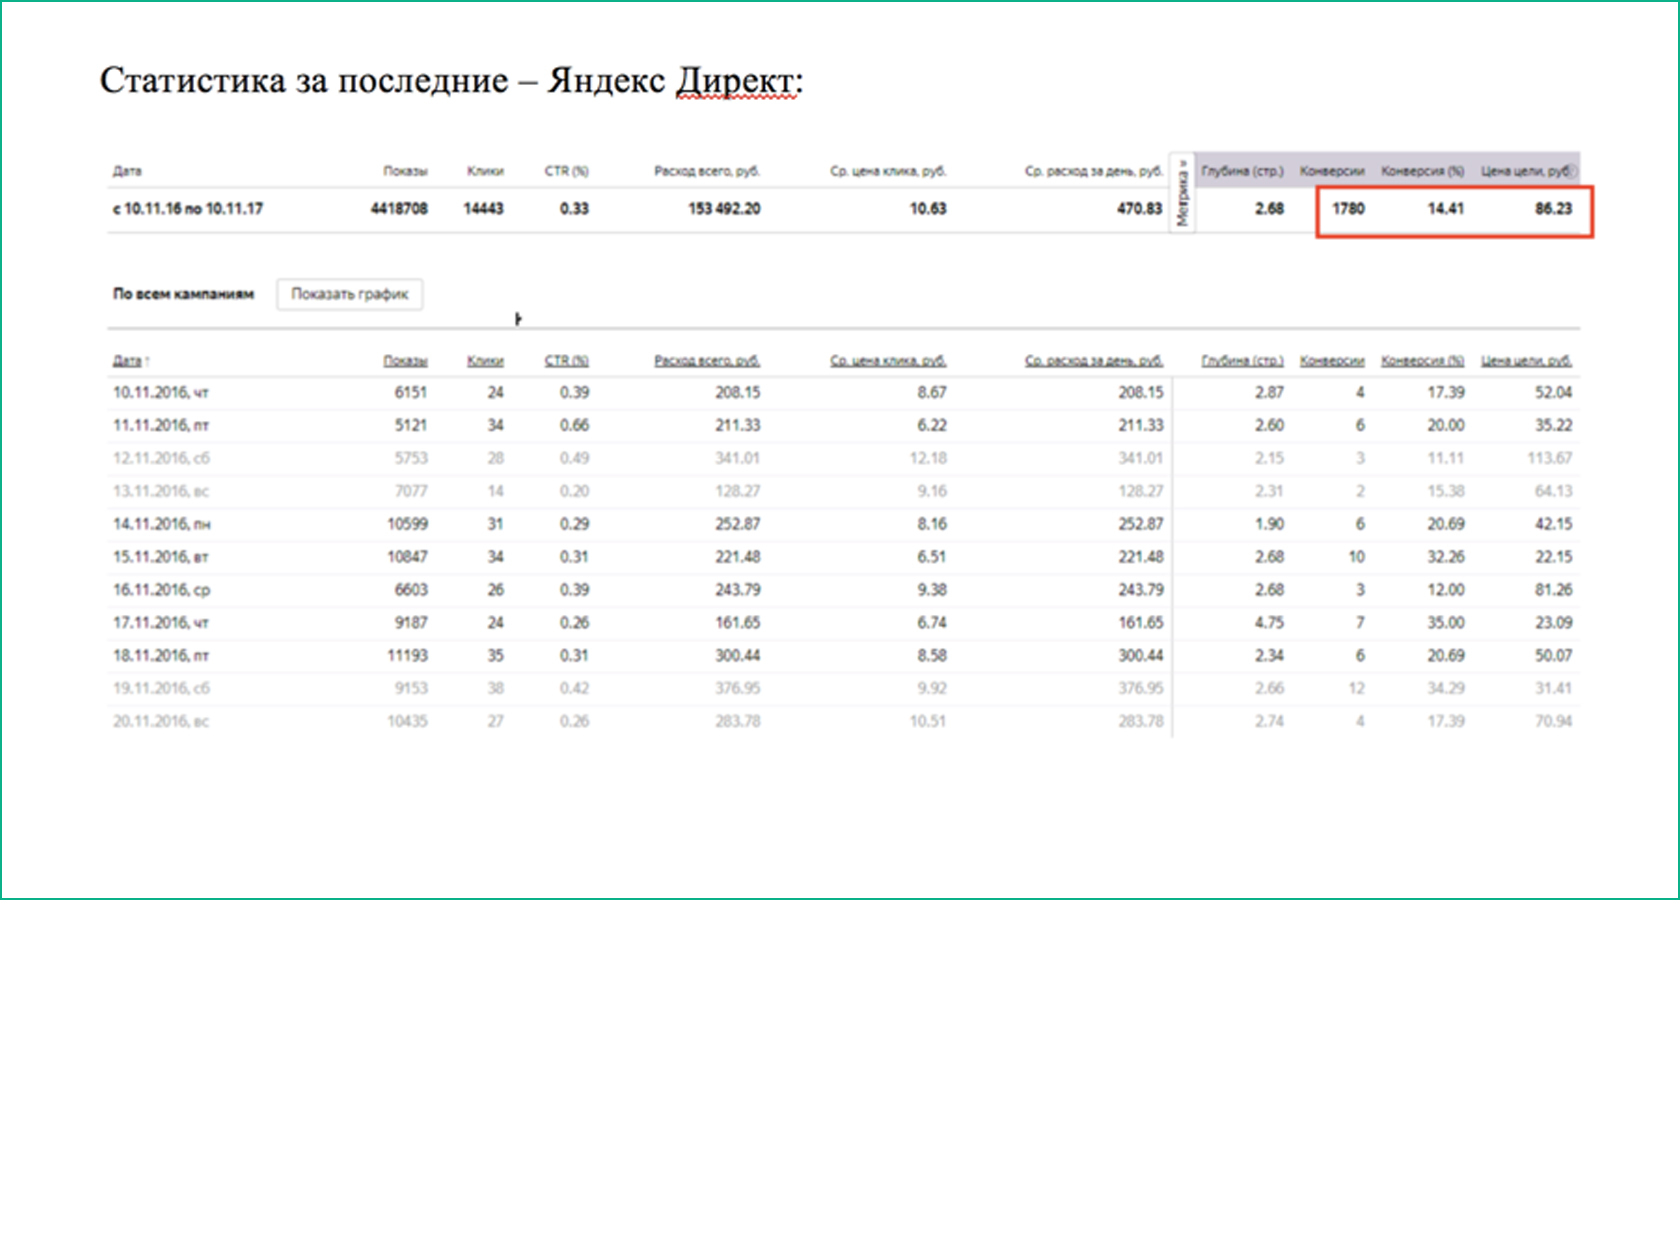Click average click price 10.63
1680x1260 pixels.
pyautogui.click(x=928, y=209)
